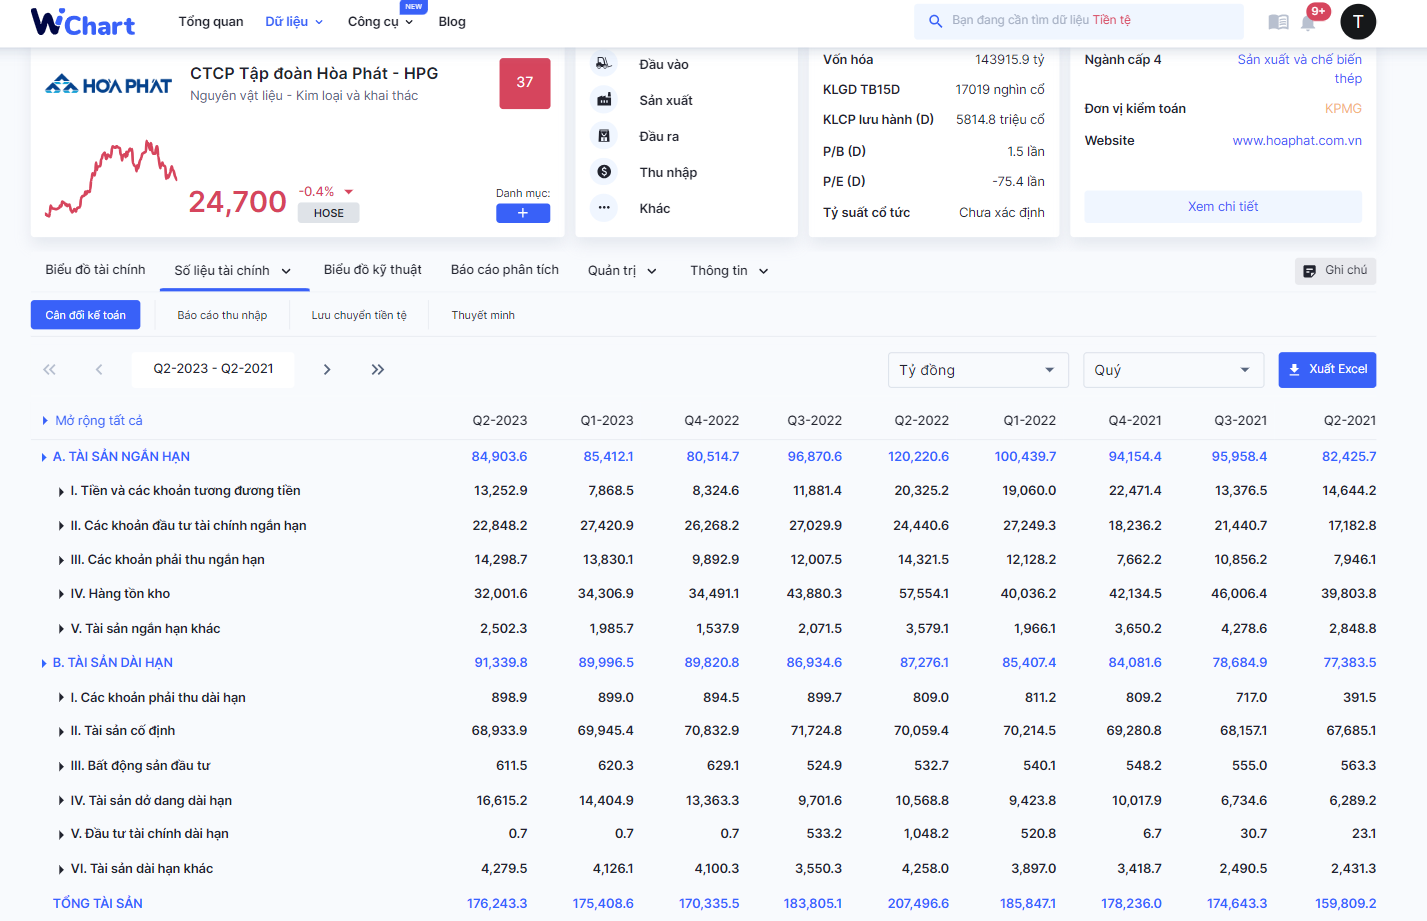Click the Ghi chú note button
Image resolution: width=1427 pixels, height=921 pixels.
pos(1335,271)
